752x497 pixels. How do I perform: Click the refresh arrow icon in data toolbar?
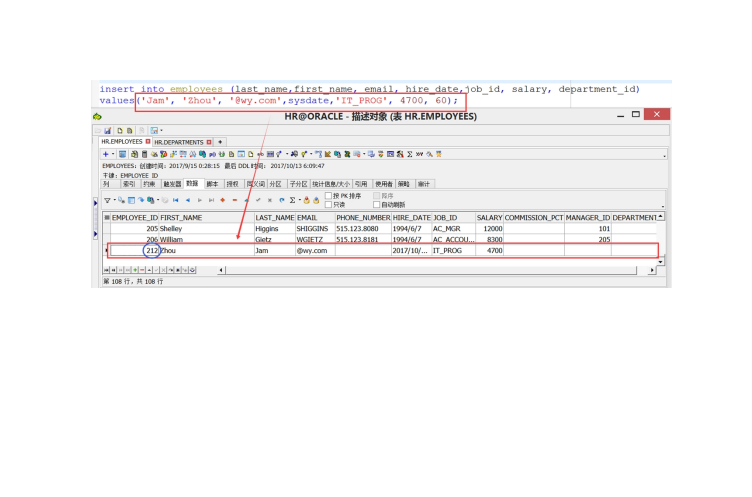(x=282, y=201)
